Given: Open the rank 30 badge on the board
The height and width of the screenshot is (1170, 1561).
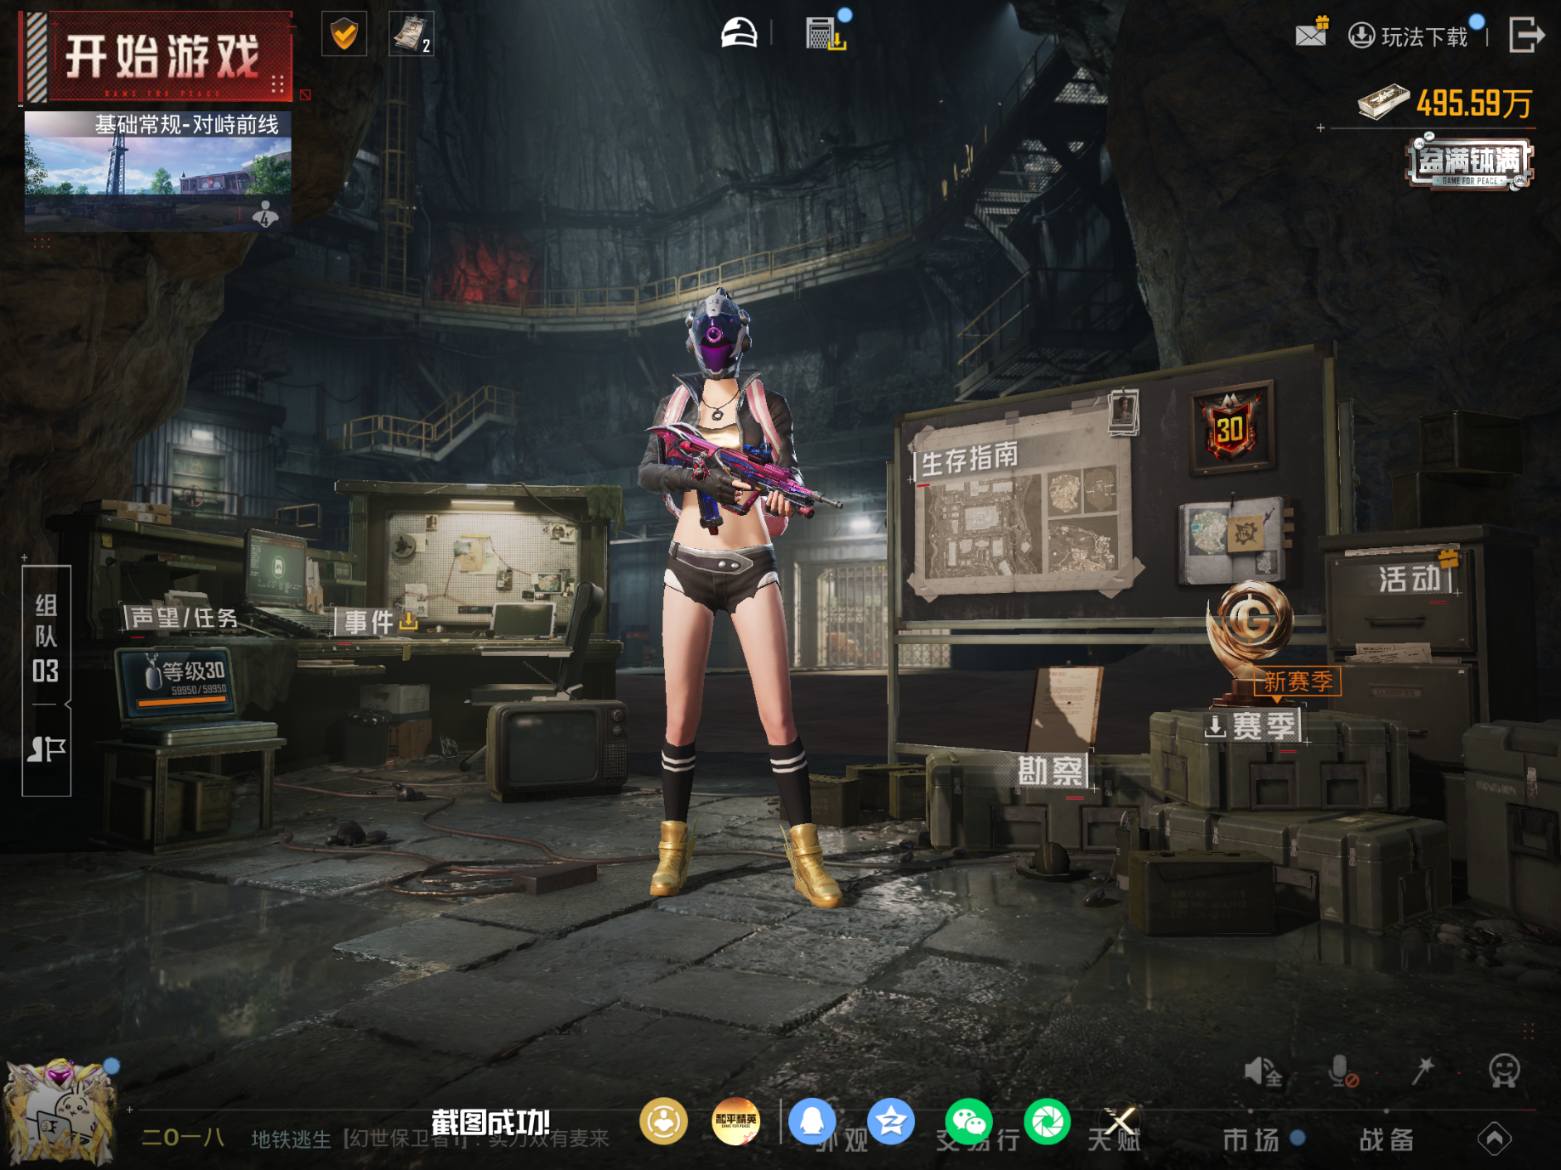Looking at the screenshot, I should coord(1231,428).
